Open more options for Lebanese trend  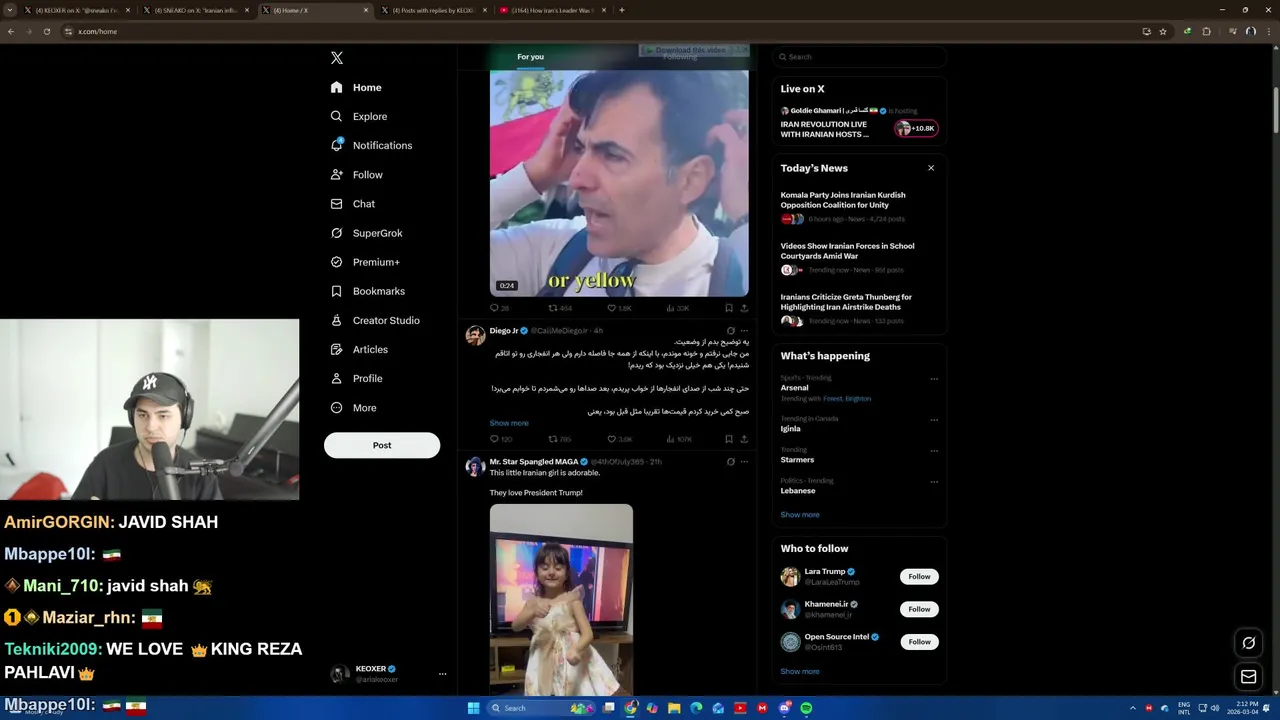[934, 482]
